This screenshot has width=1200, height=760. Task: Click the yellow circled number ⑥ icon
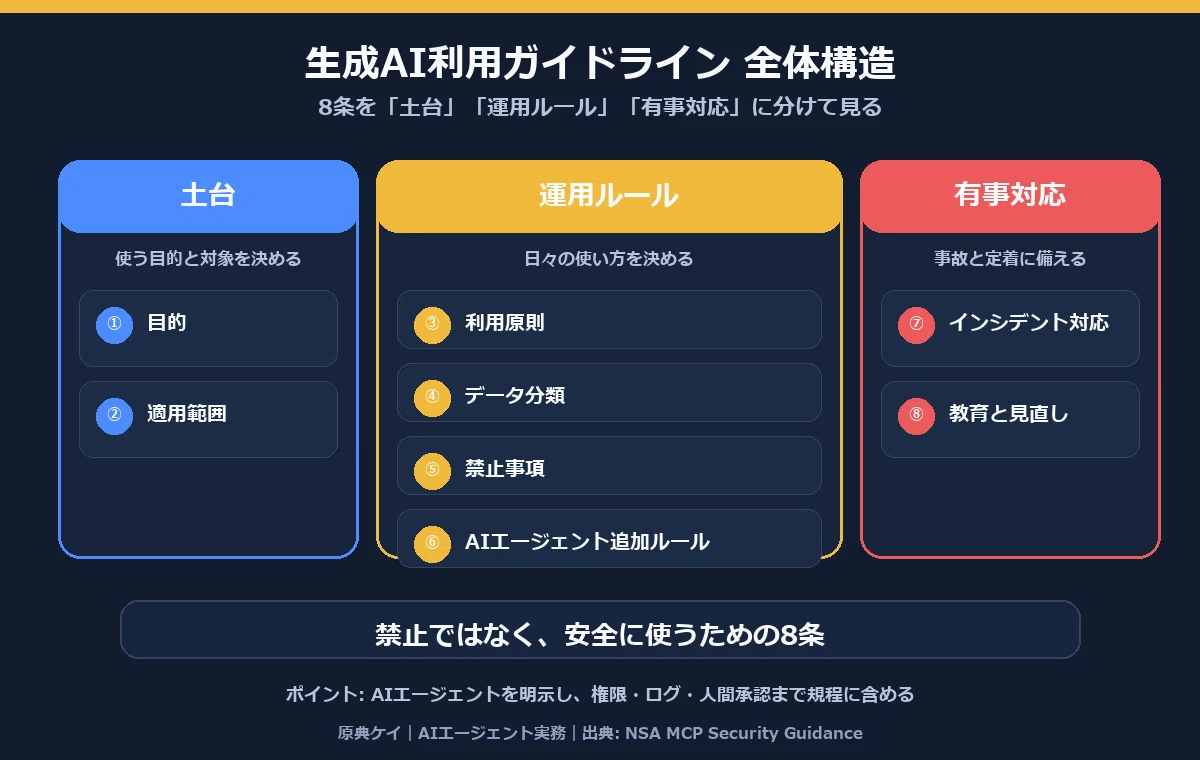coord(432,543)
